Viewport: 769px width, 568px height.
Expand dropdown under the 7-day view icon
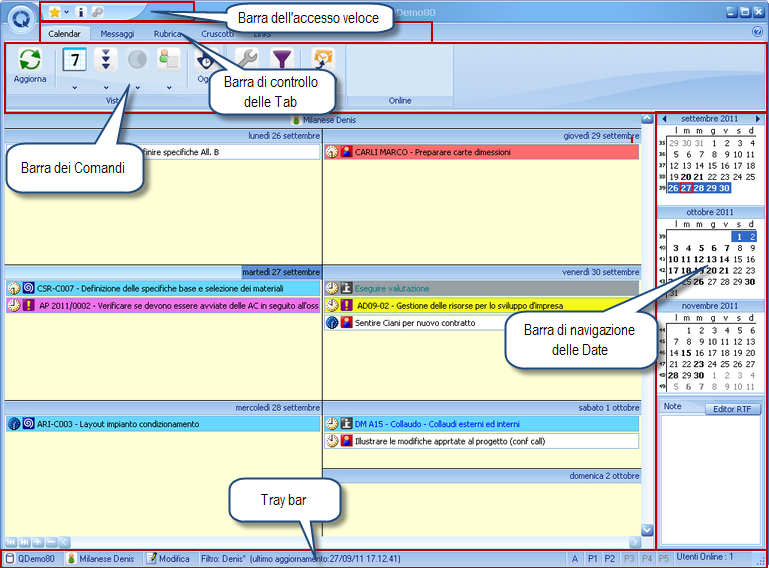(x=75, y=88)
